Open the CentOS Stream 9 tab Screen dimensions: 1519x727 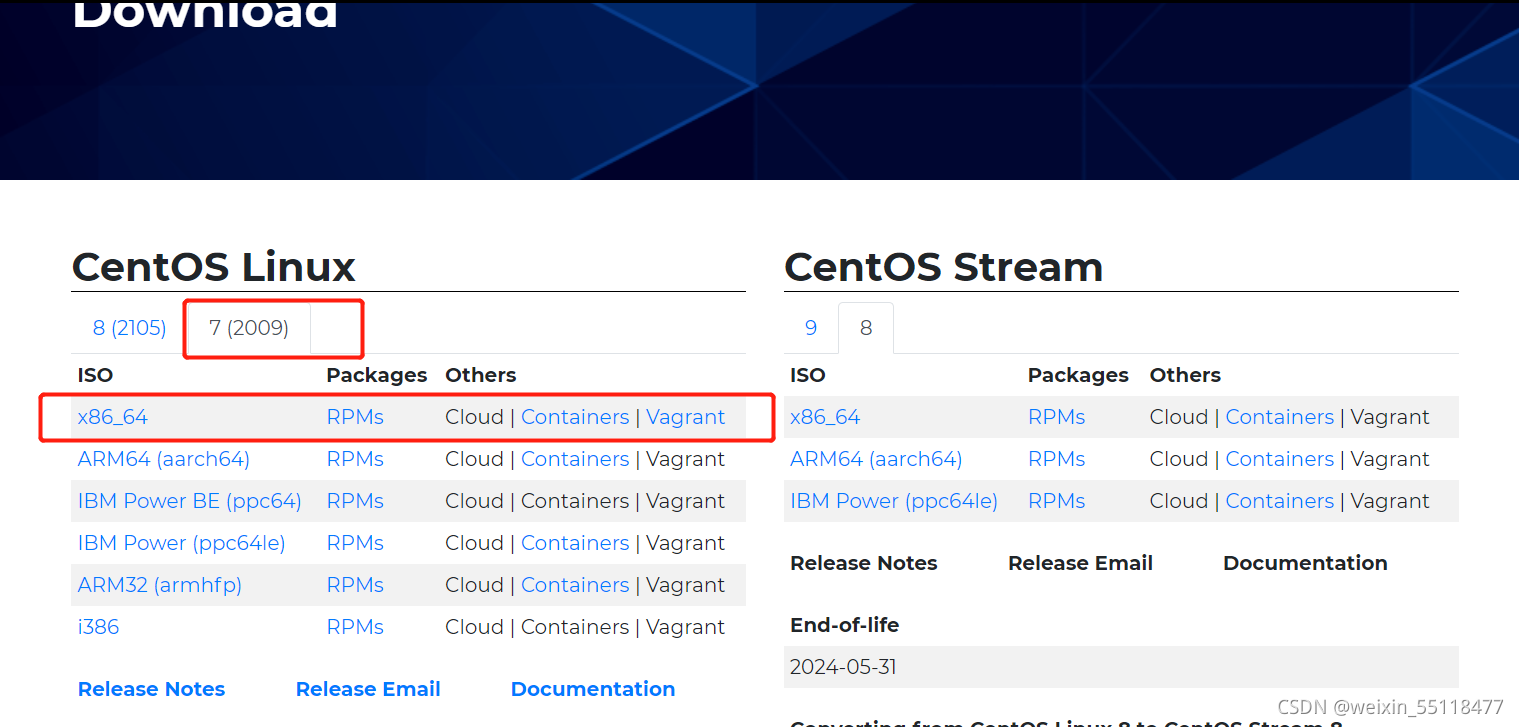click(811, 328)
